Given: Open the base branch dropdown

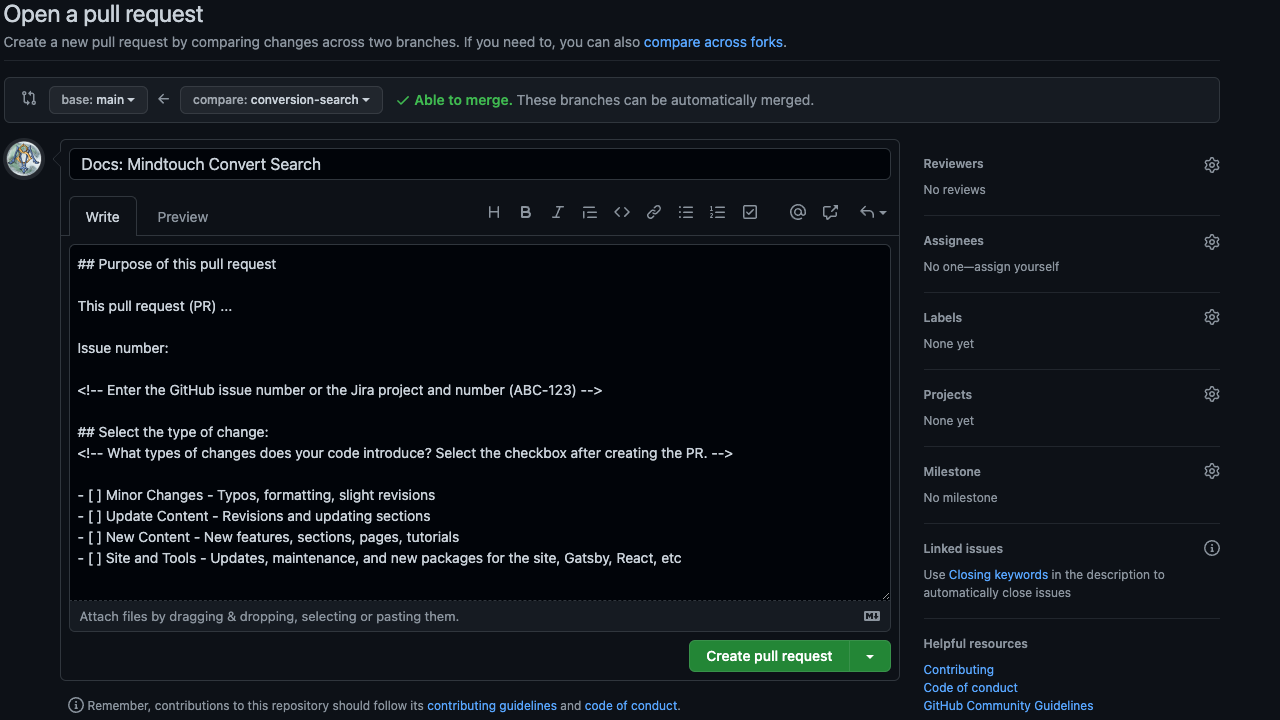Looking at the screenshot, I should [x=97, y=99].
